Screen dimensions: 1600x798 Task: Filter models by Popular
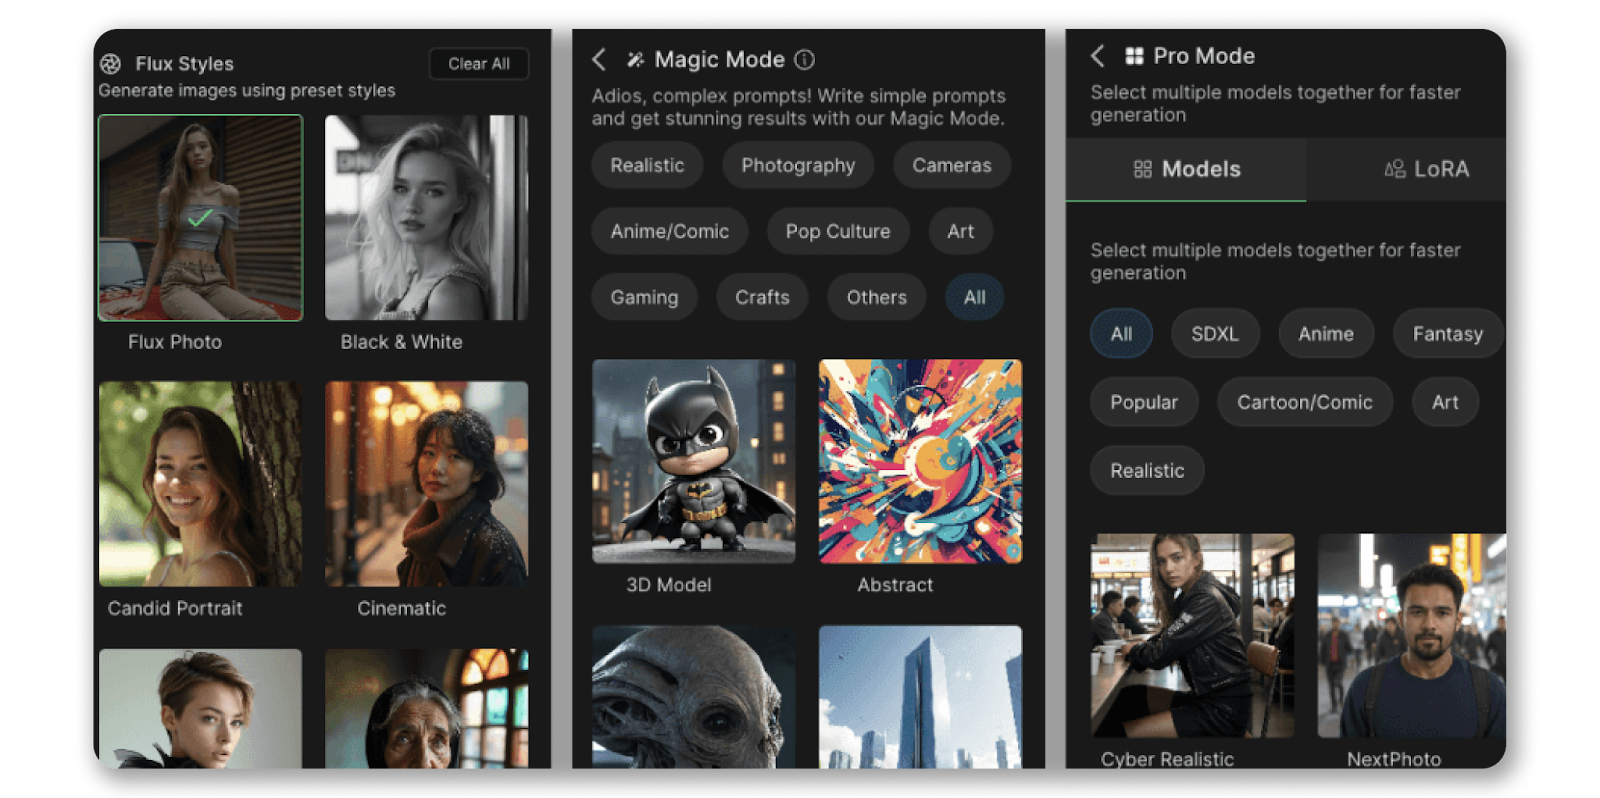pyautogui.click(x=1144, y=402)
